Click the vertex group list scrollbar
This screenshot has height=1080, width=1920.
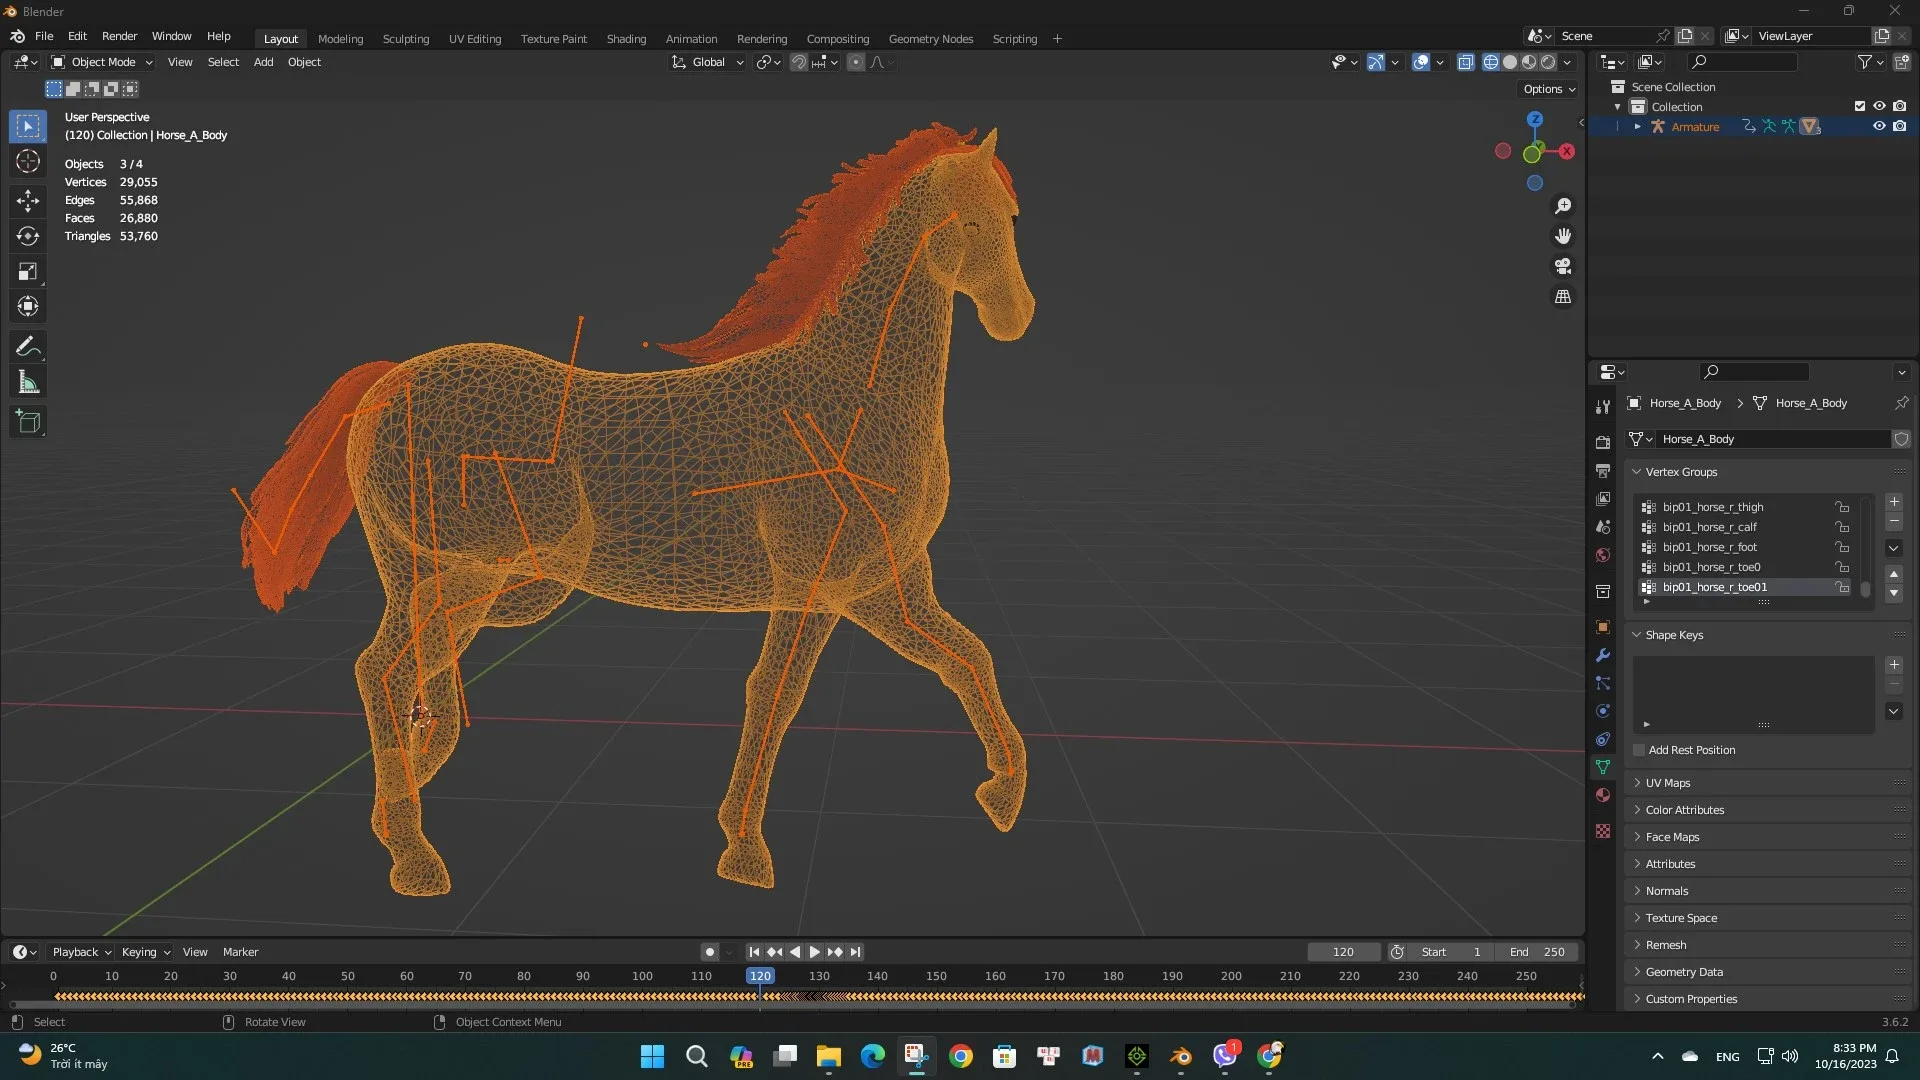[1866, 589]
